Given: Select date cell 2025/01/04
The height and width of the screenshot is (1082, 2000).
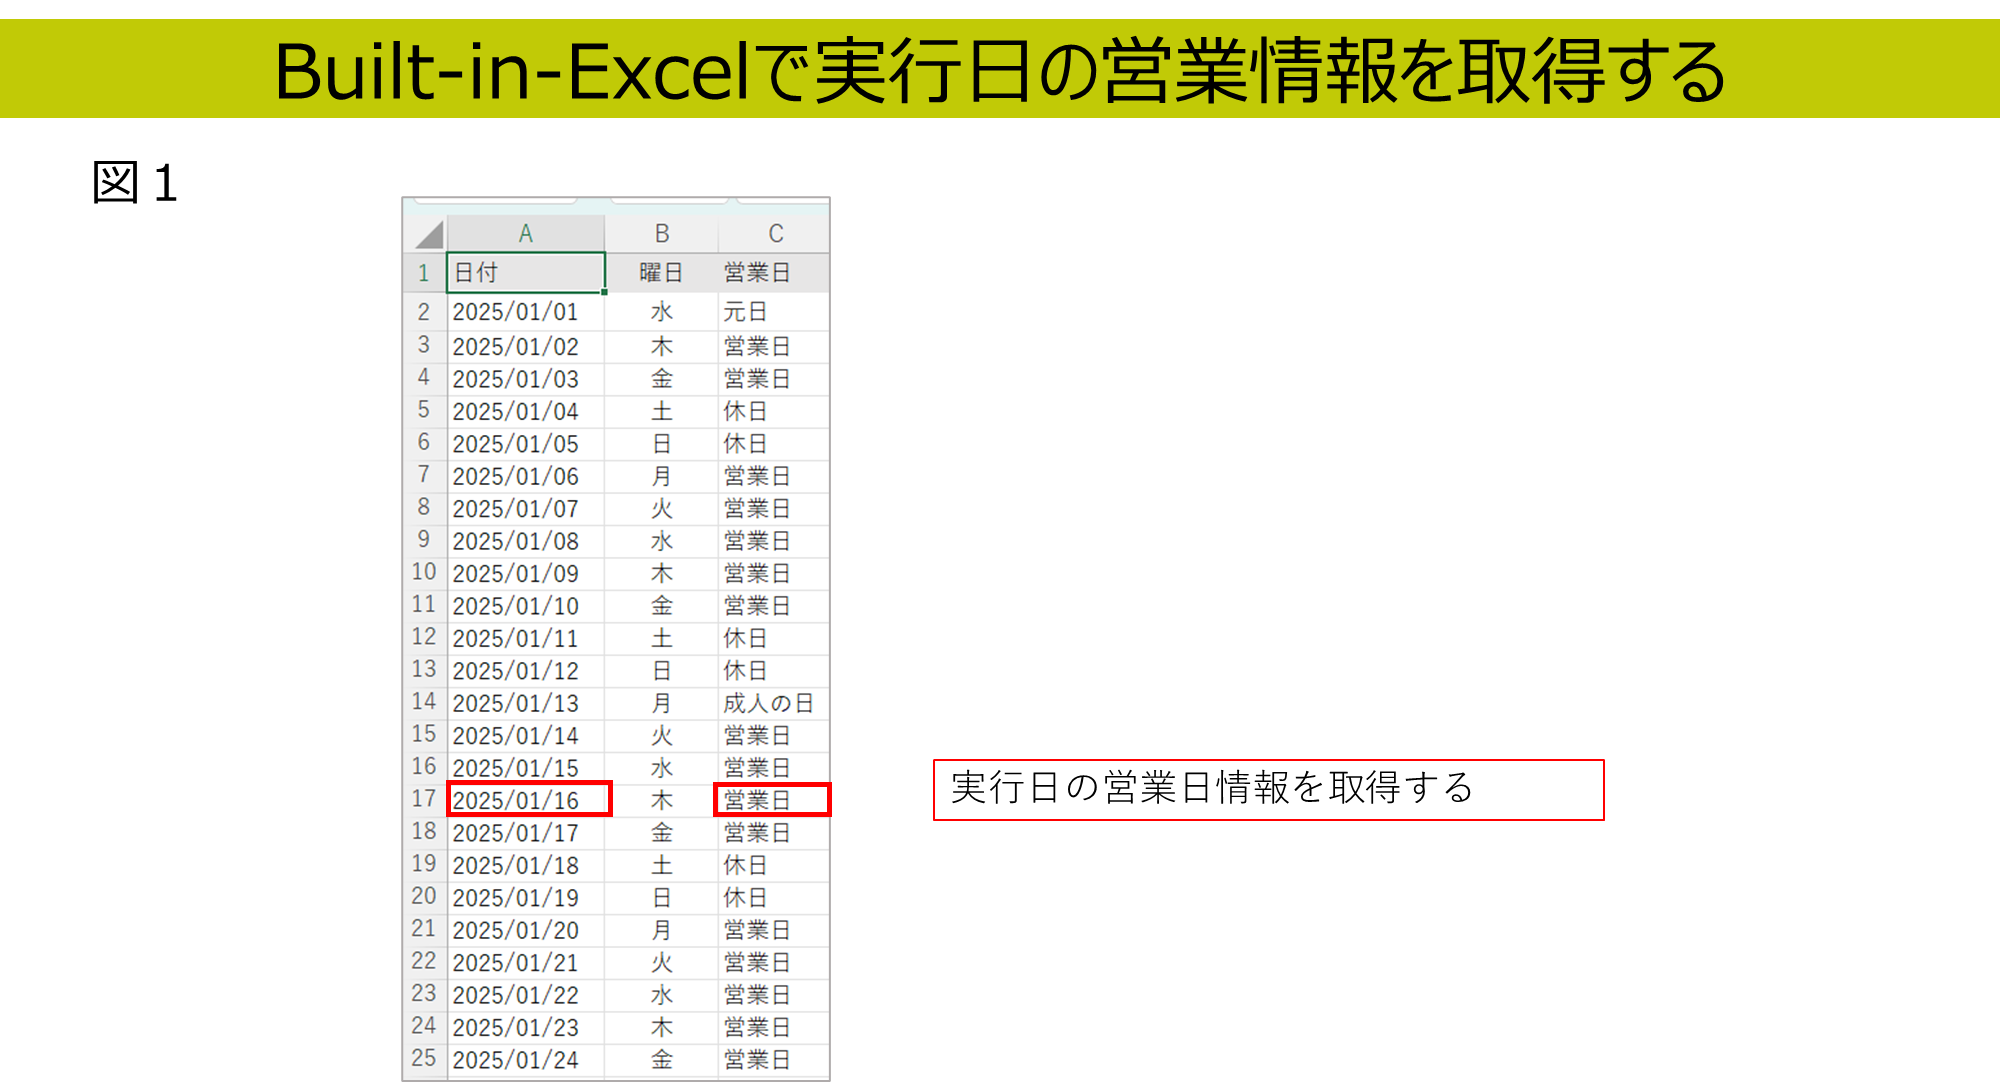Looking at the screenshot, I should 526,411.
